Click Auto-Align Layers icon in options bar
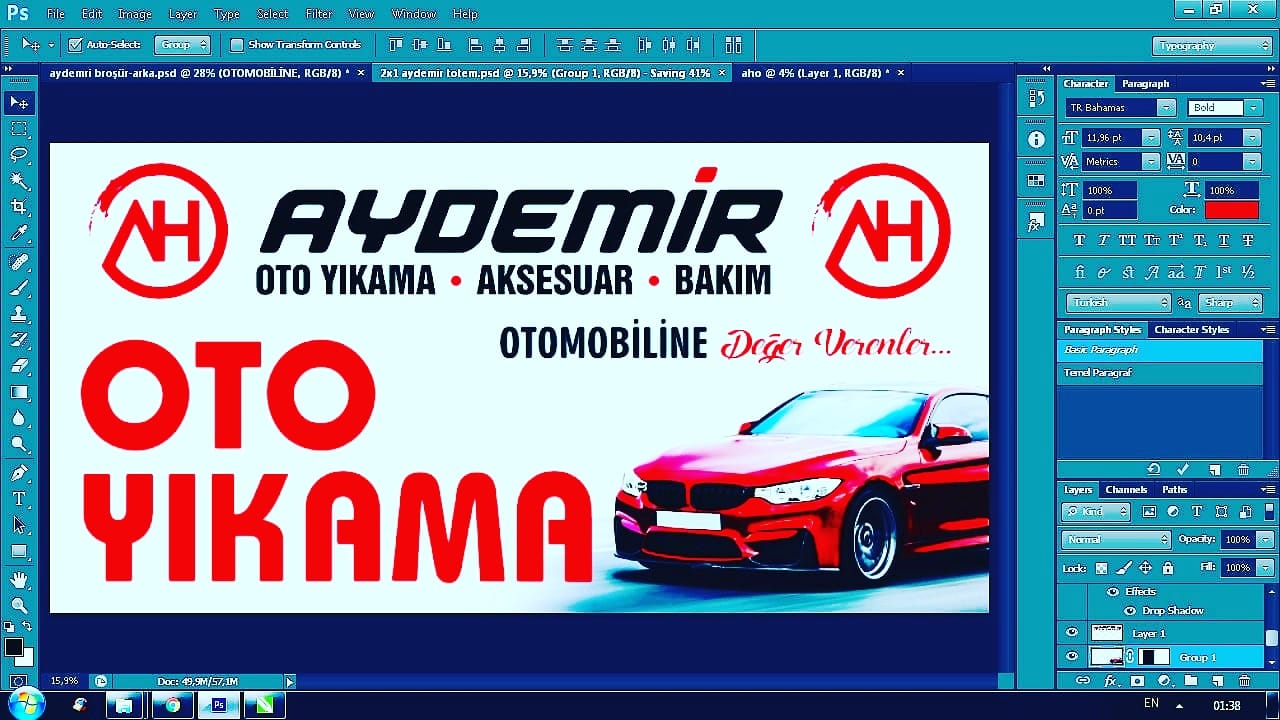This screenshot has height=720, width=1280. 734,45
